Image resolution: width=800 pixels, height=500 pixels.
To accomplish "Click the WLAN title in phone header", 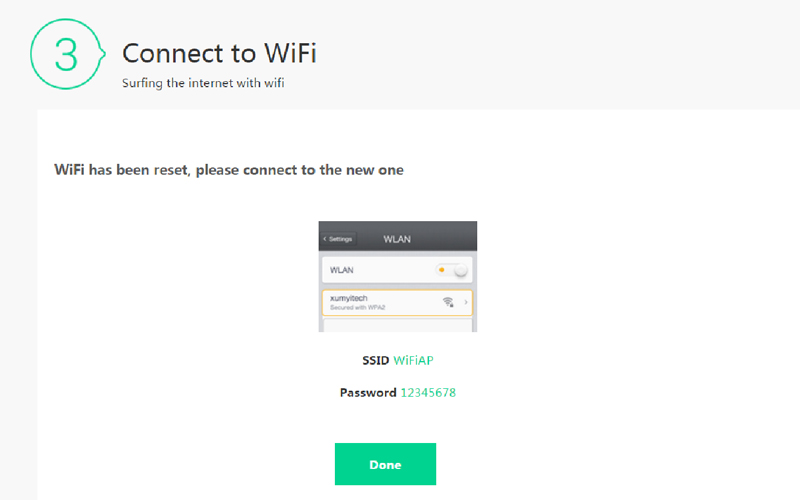I will 397,239.
